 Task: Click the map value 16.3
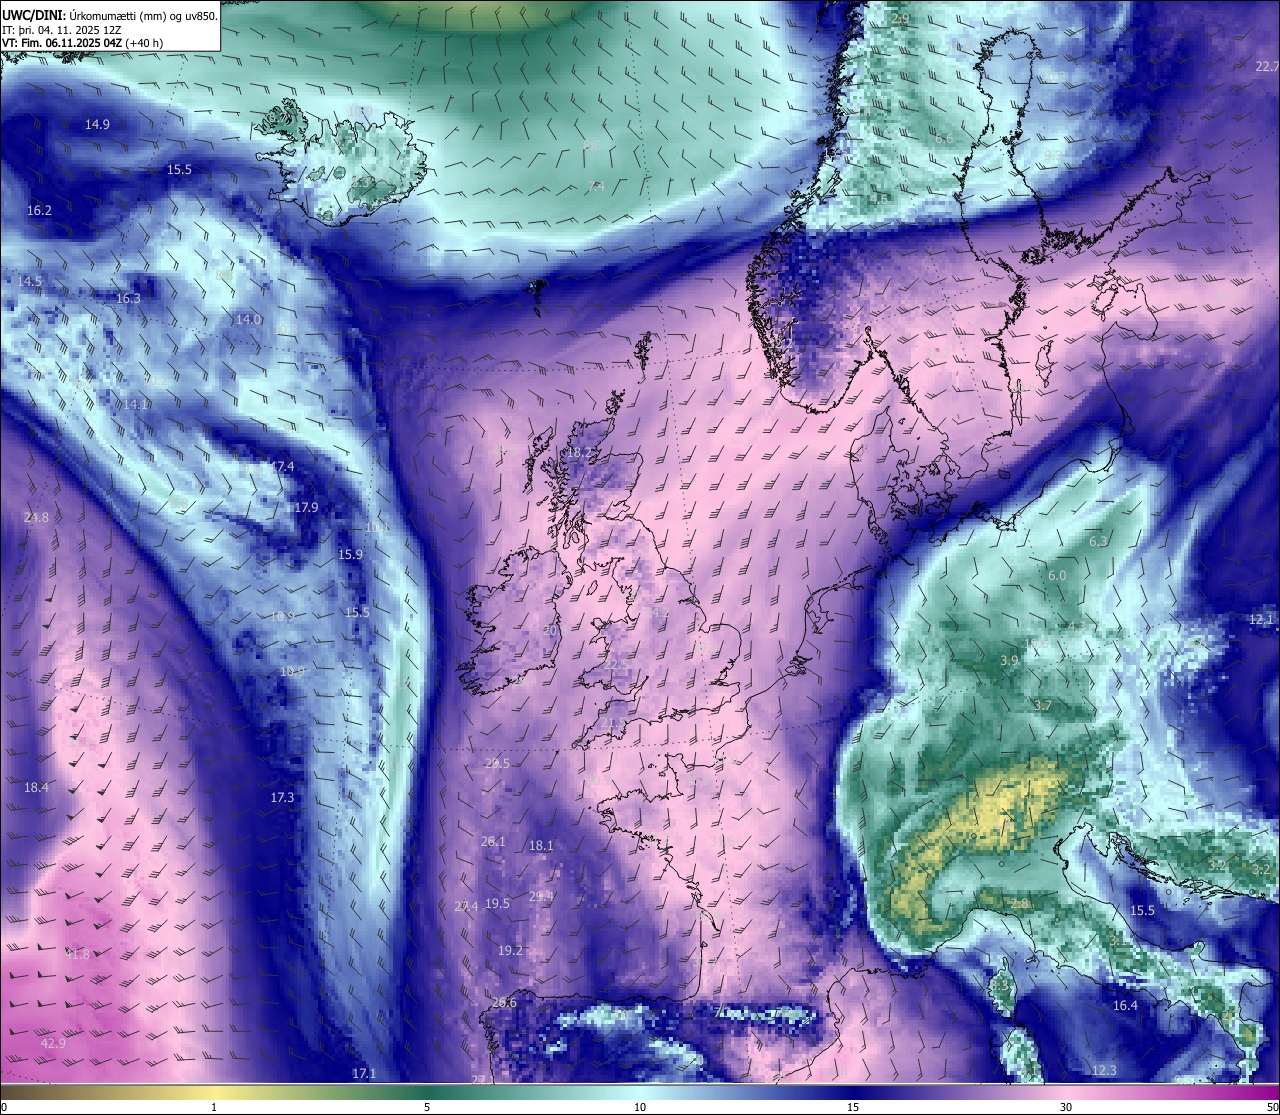(128, 298)
